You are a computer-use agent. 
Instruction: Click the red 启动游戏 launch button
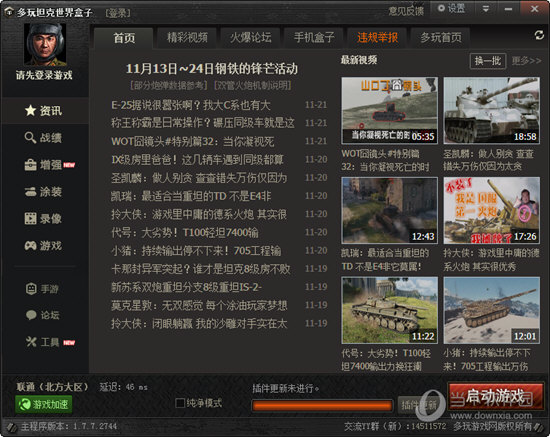pos(496,397)
